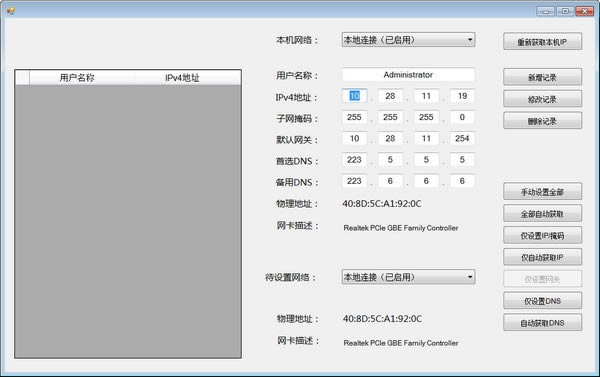The height and width of the screenshot is (377, 600).
Task: Click the 仅设置DNS button
Action: 543,301
